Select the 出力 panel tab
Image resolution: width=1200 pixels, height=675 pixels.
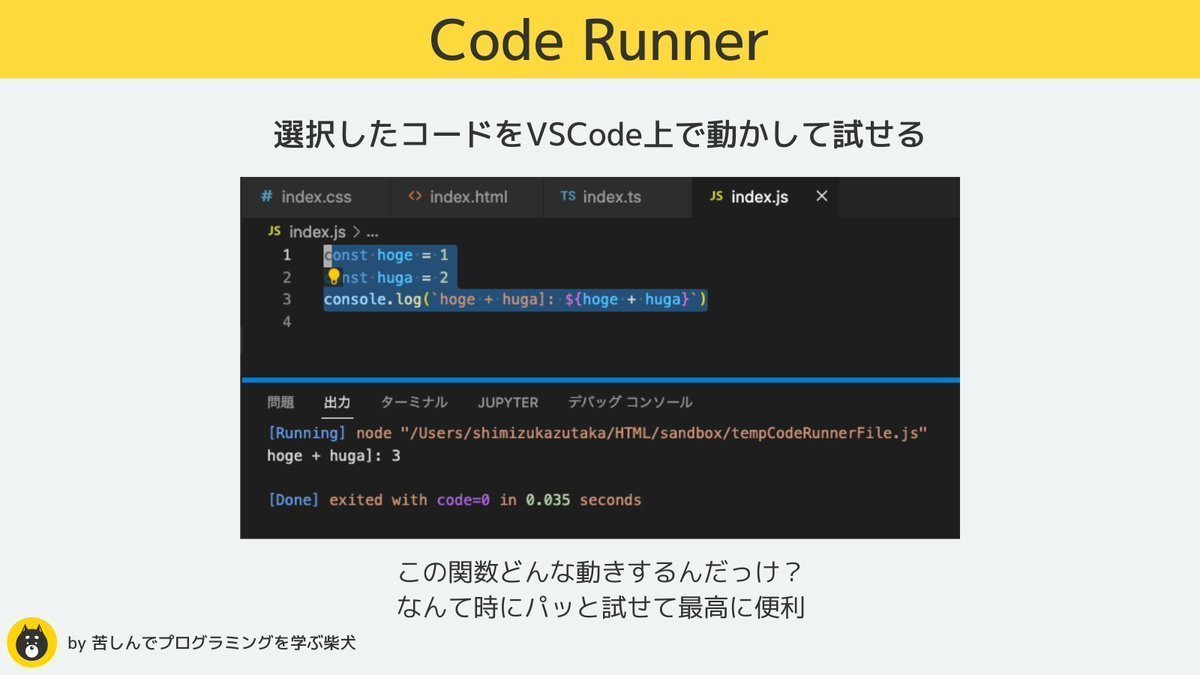337,402
